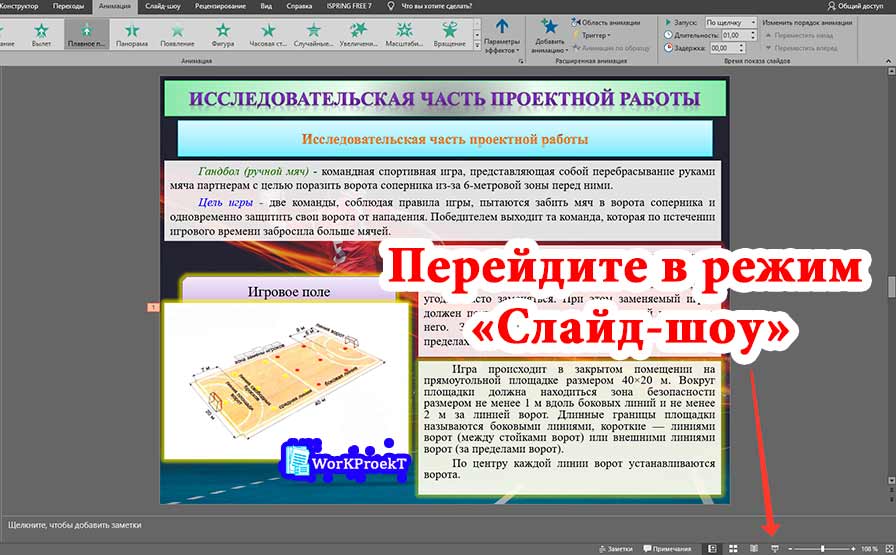Click the Общий доступ button
The image size is (896, 555).
click(x=855, y=6)
